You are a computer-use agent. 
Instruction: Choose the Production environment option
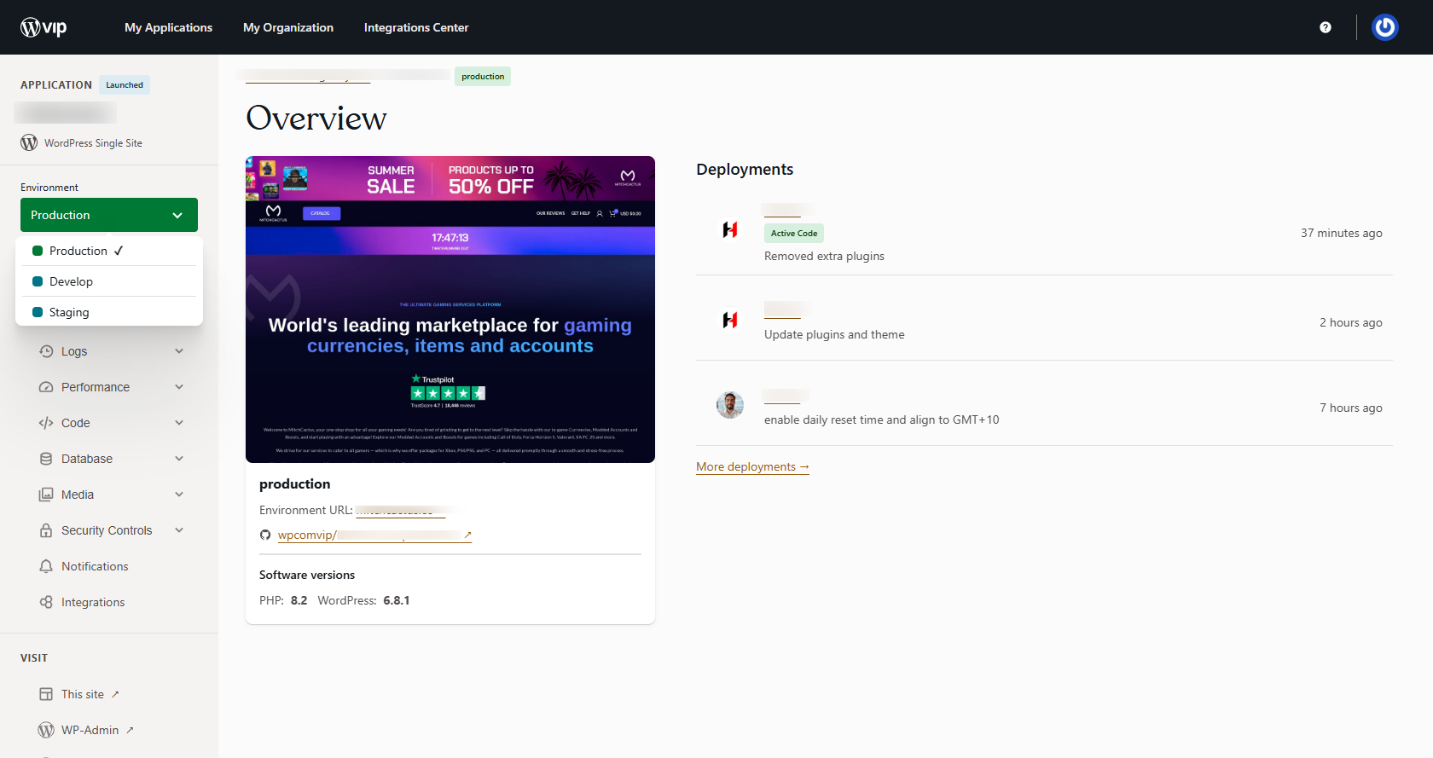point(78,251)
